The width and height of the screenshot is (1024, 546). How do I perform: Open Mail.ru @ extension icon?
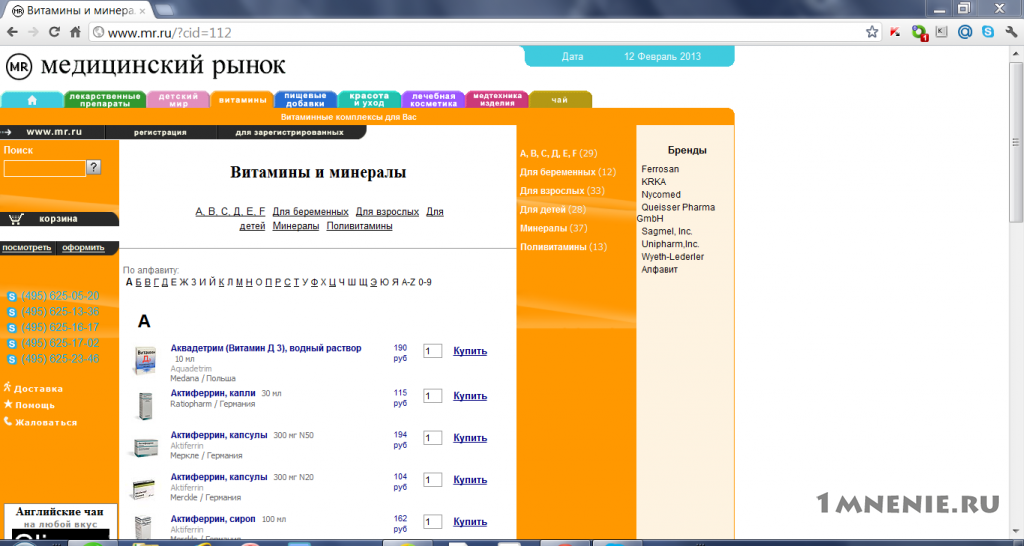965,31
